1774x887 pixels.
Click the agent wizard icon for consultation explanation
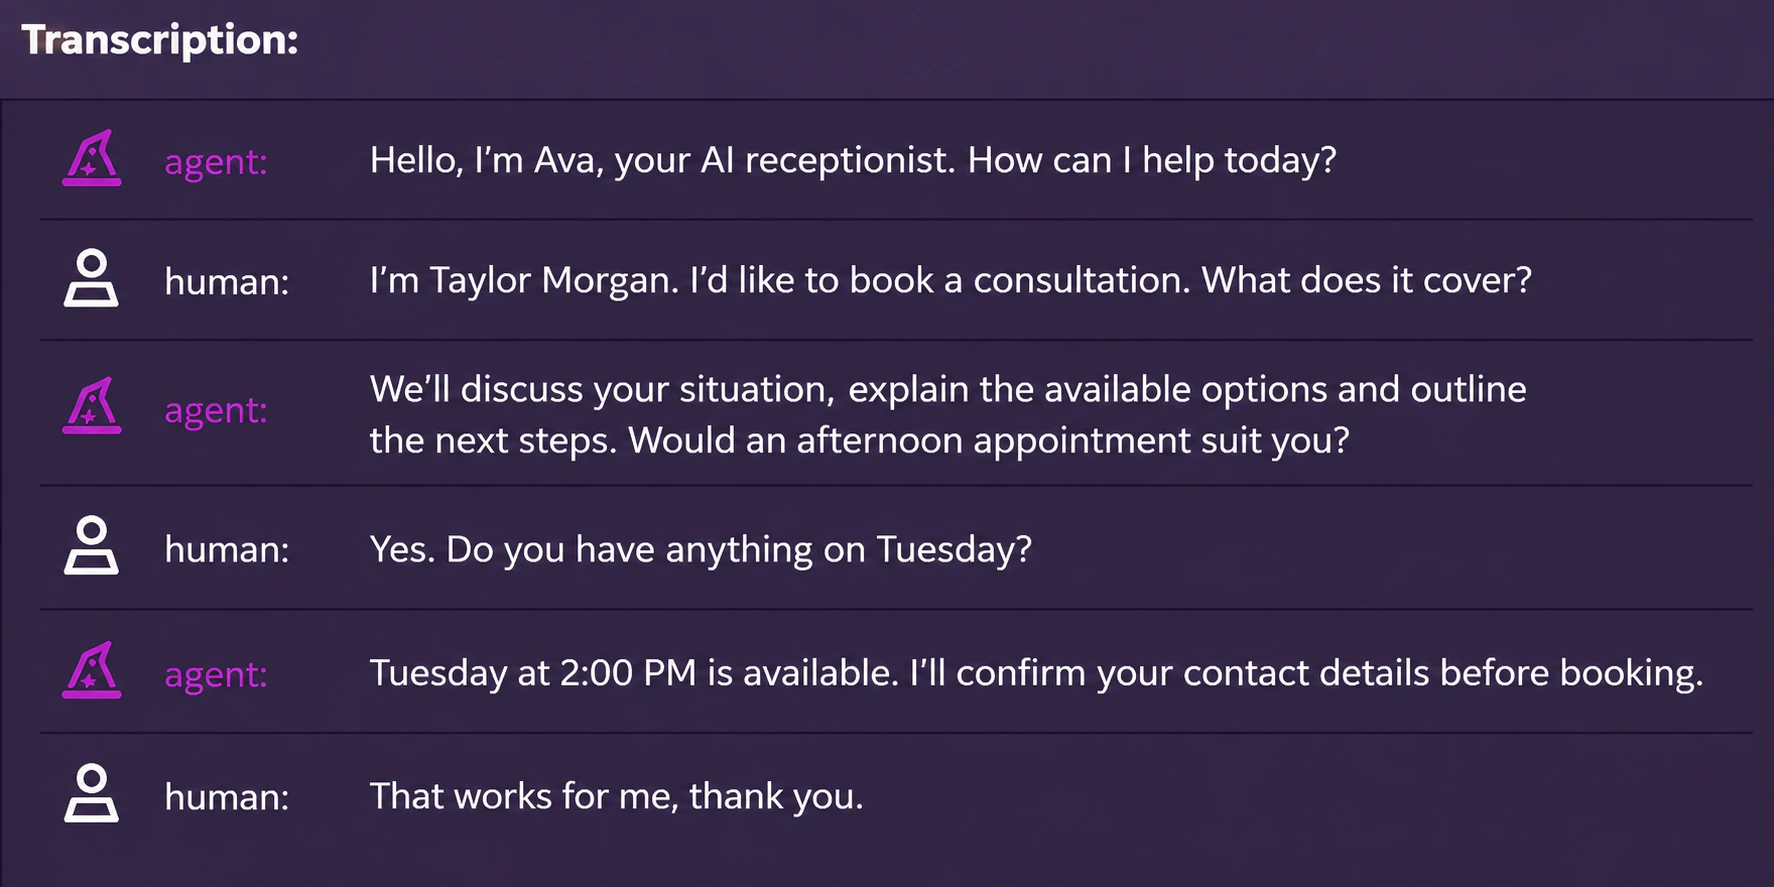92,406
